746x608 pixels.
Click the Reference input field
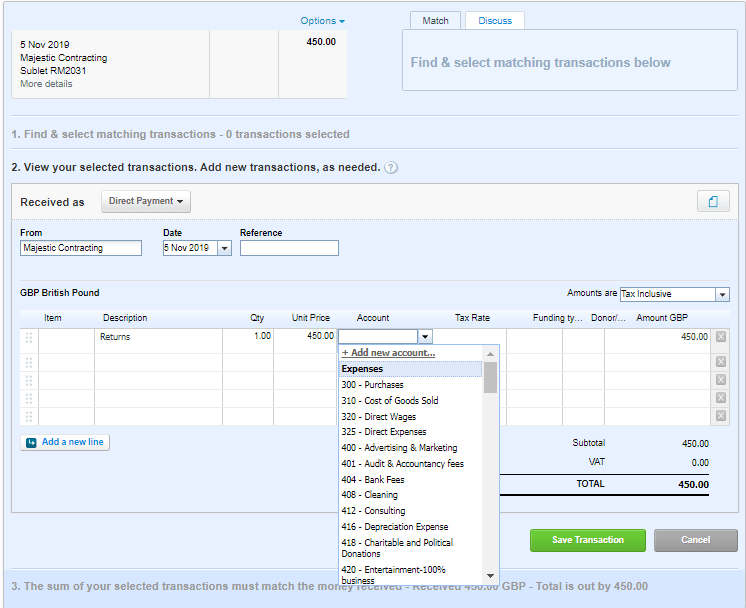coord(289,248)
